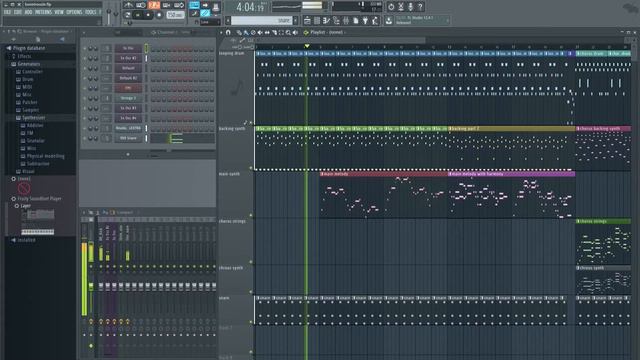Viewport: 640px width, 360px height.
Task: Click the stop button in transport
Action: (x=148, y=15)
